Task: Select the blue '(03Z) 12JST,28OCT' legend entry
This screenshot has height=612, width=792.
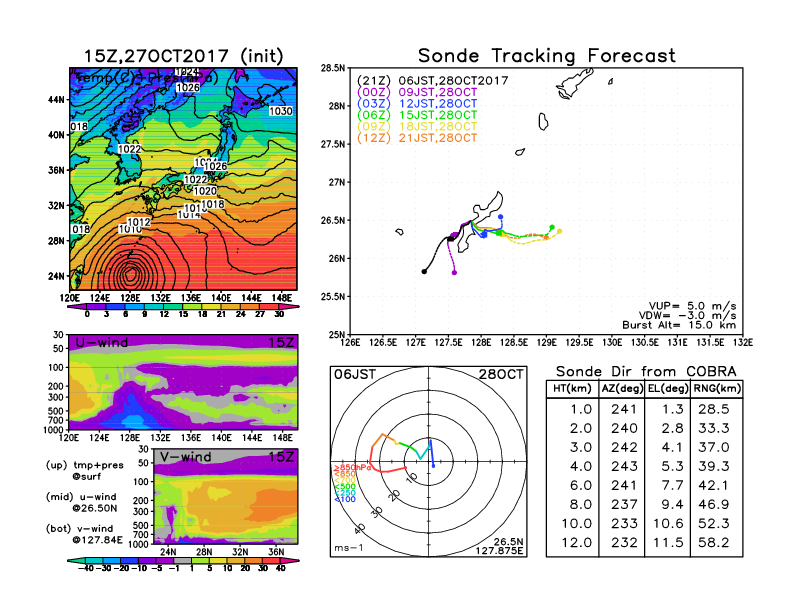Action: 417,104
